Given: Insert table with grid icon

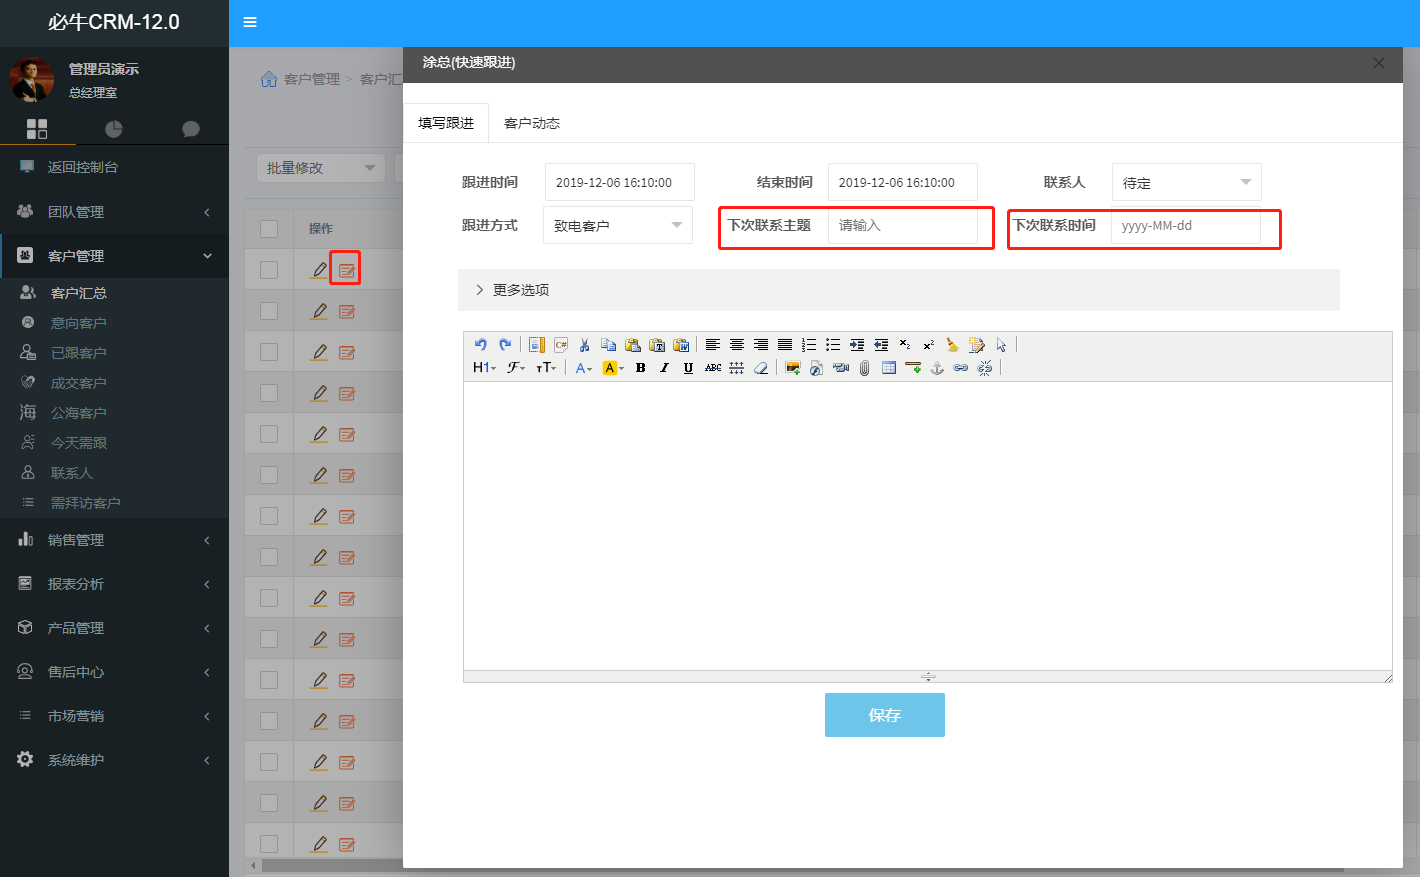Looking at the screenshot, I should (x=889, y=368).
